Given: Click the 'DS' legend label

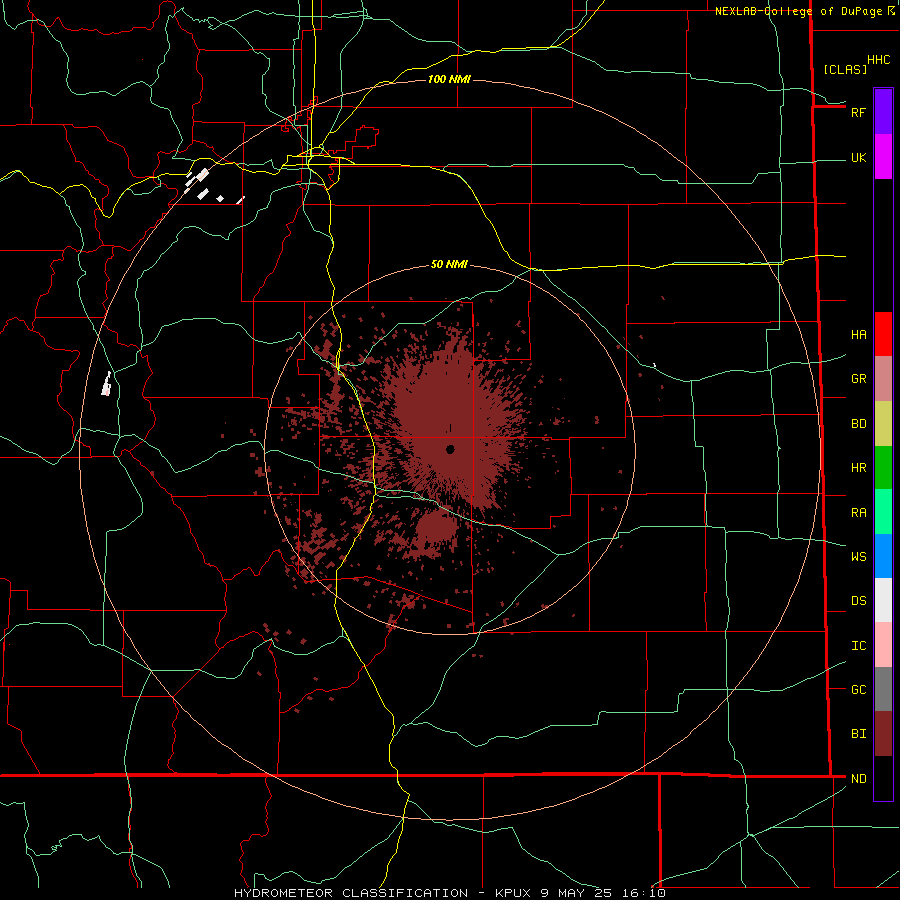Looking at the screenshot, I should (x=858, y=600).
